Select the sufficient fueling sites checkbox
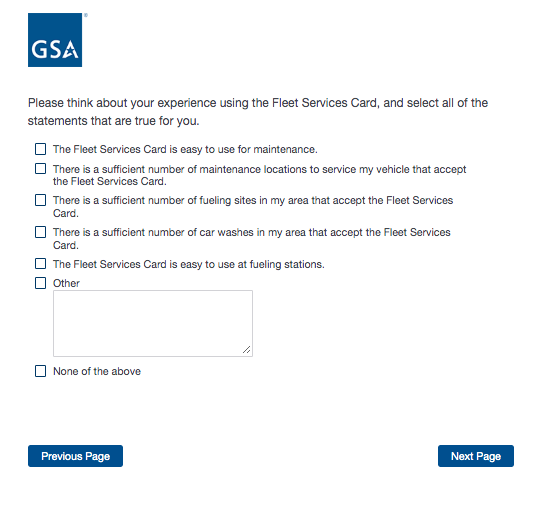 tap(40, 200)
